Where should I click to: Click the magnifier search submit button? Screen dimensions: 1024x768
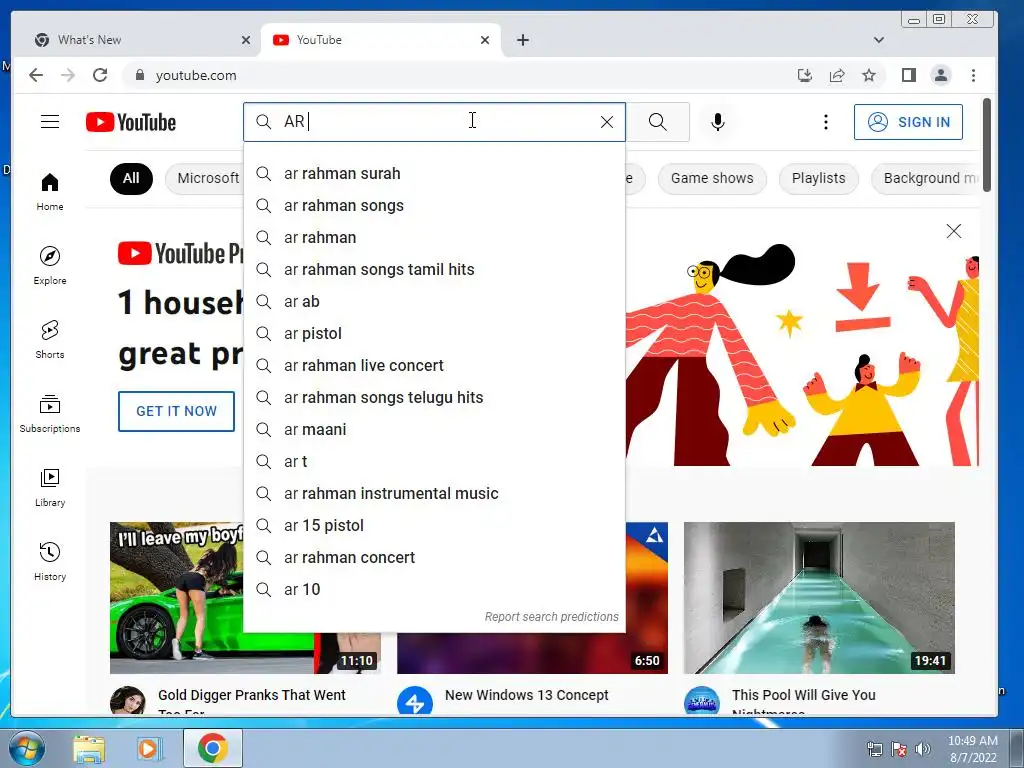(x=658, y=122)
